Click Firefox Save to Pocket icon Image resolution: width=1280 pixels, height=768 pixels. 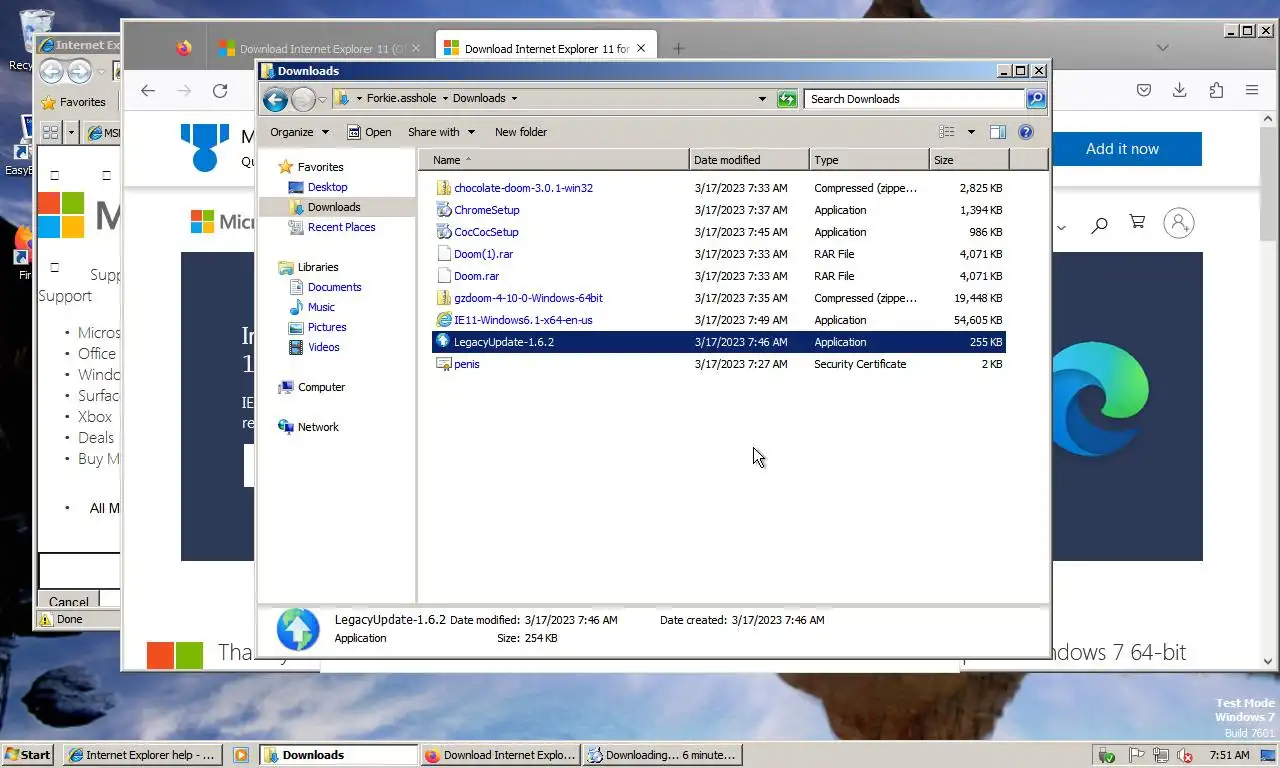coord(1144,91)
